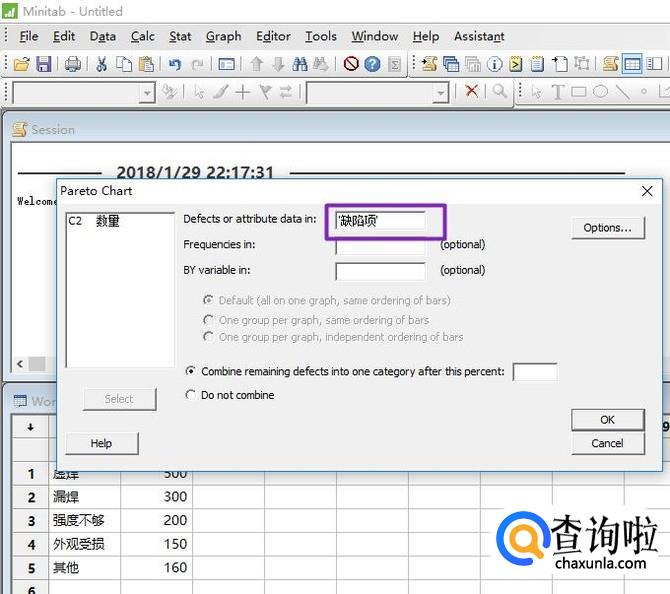The width and height of the screenshot is (670, 594).
Task: Select the rectangle annotation tool
Action: pos(579,91)
